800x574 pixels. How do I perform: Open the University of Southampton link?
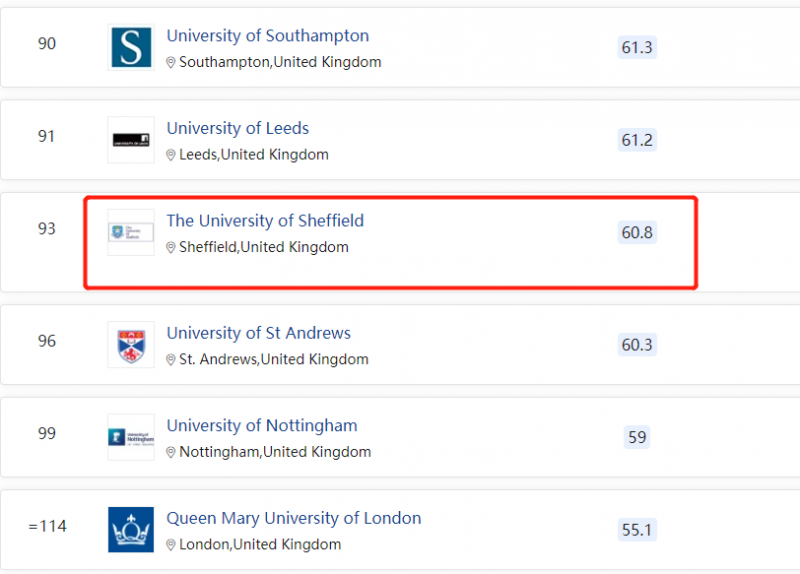click(268, 36)
